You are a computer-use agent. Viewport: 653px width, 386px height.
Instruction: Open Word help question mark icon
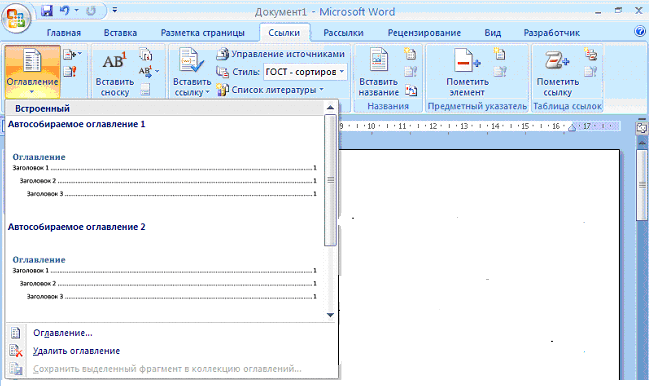click(640, 32)
